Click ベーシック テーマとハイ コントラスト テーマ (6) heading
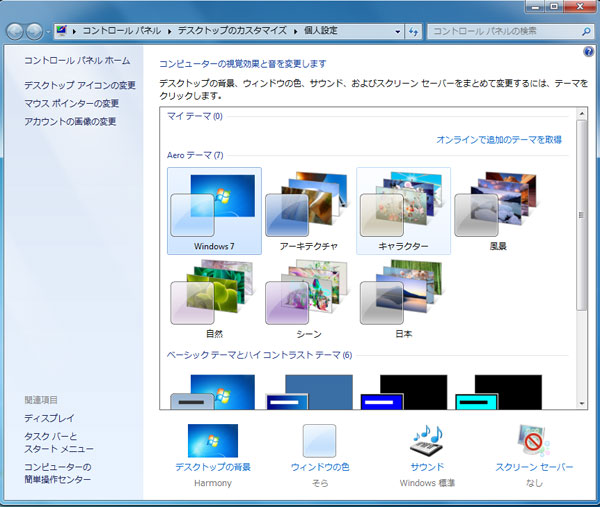Viewport: 600px width, 507px height. click(x=259, y=355)
